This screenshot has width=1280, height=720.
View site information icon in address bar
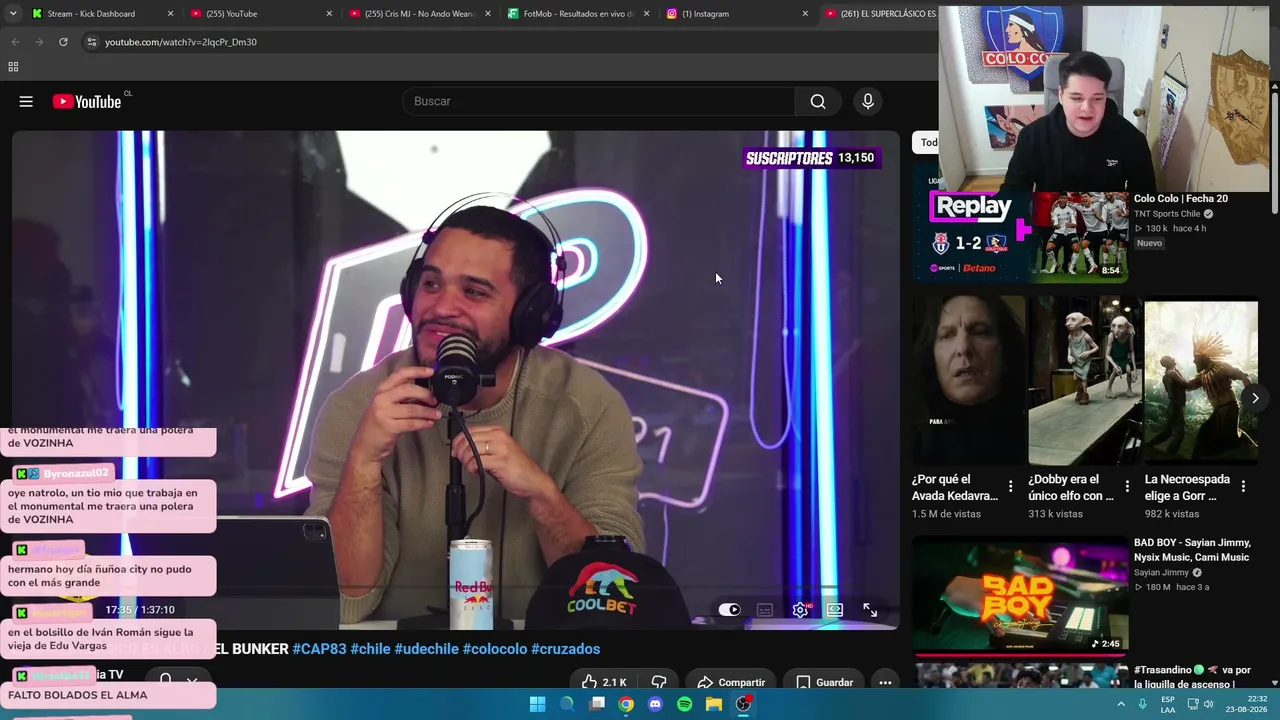(91, 42)
